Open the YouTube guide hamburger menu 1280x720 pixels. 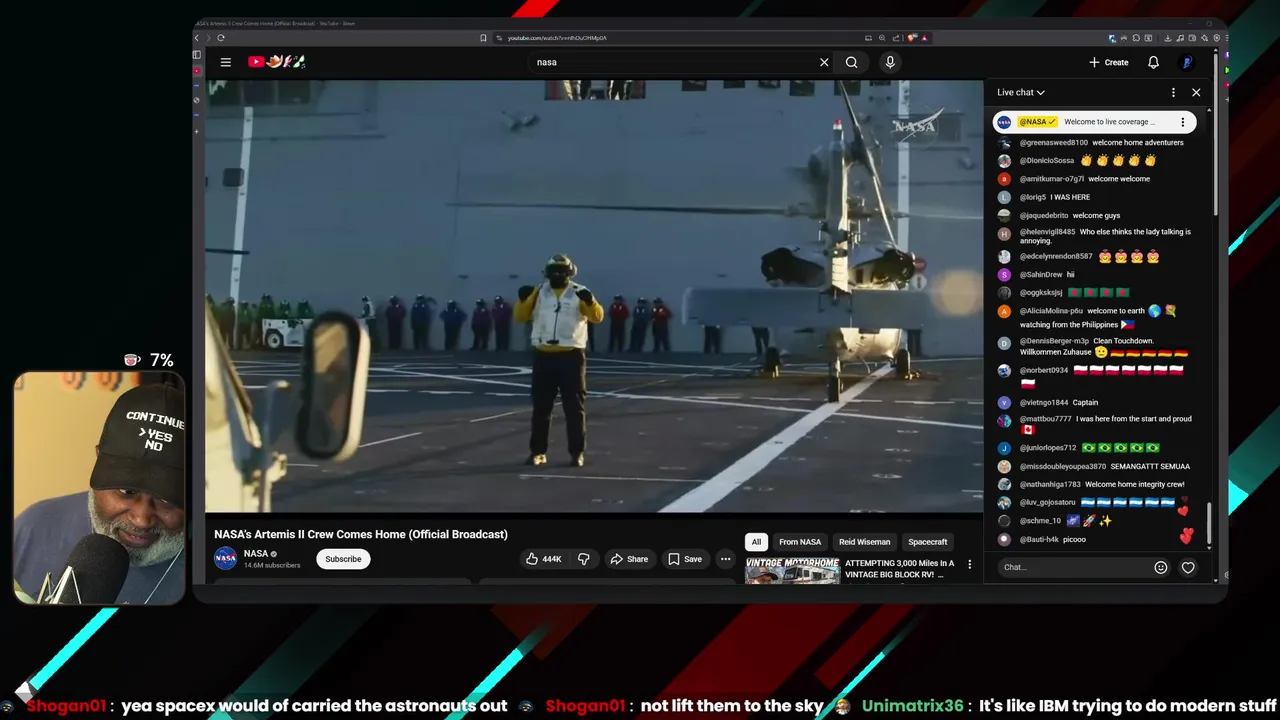click(x=226, y=62)
